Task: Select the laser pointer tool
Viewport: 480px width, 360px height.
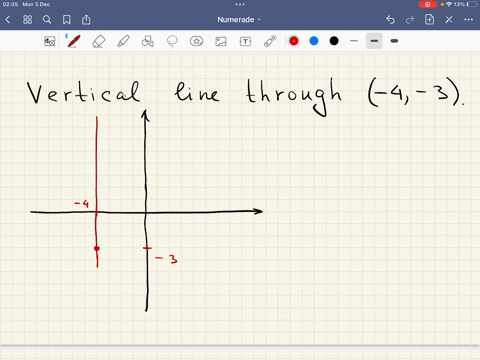Action: (270, 41)
